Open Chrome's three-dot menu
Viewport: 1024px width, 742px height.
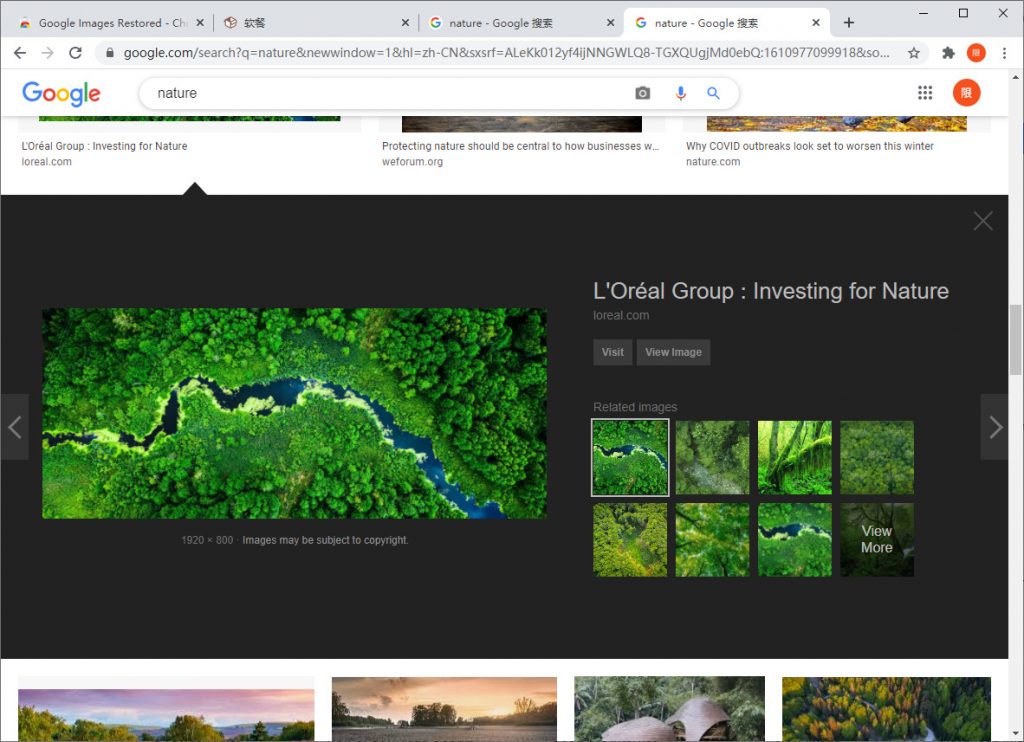(x=1004, y=53)
